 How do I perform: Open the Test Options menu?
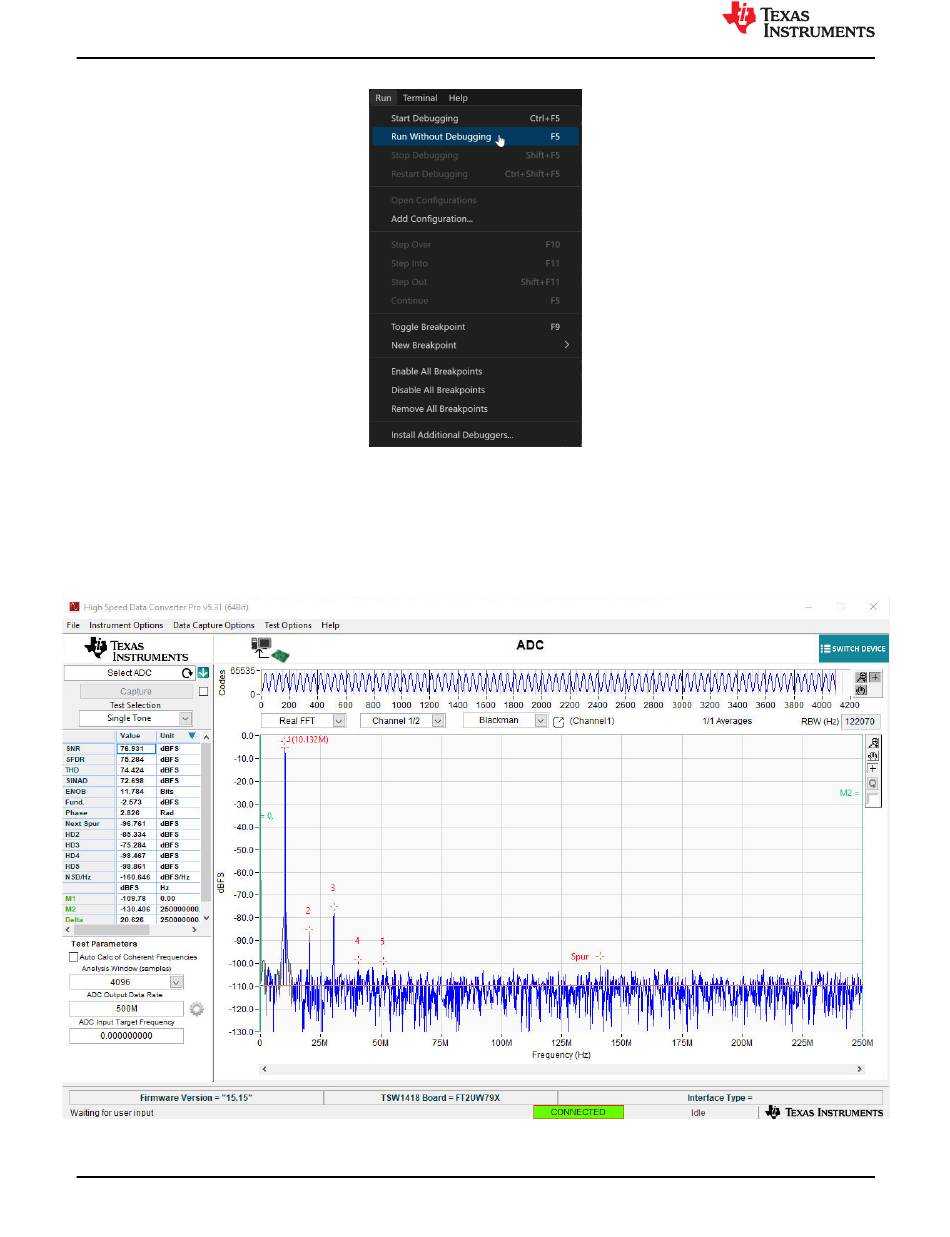[x=288, y=625]
